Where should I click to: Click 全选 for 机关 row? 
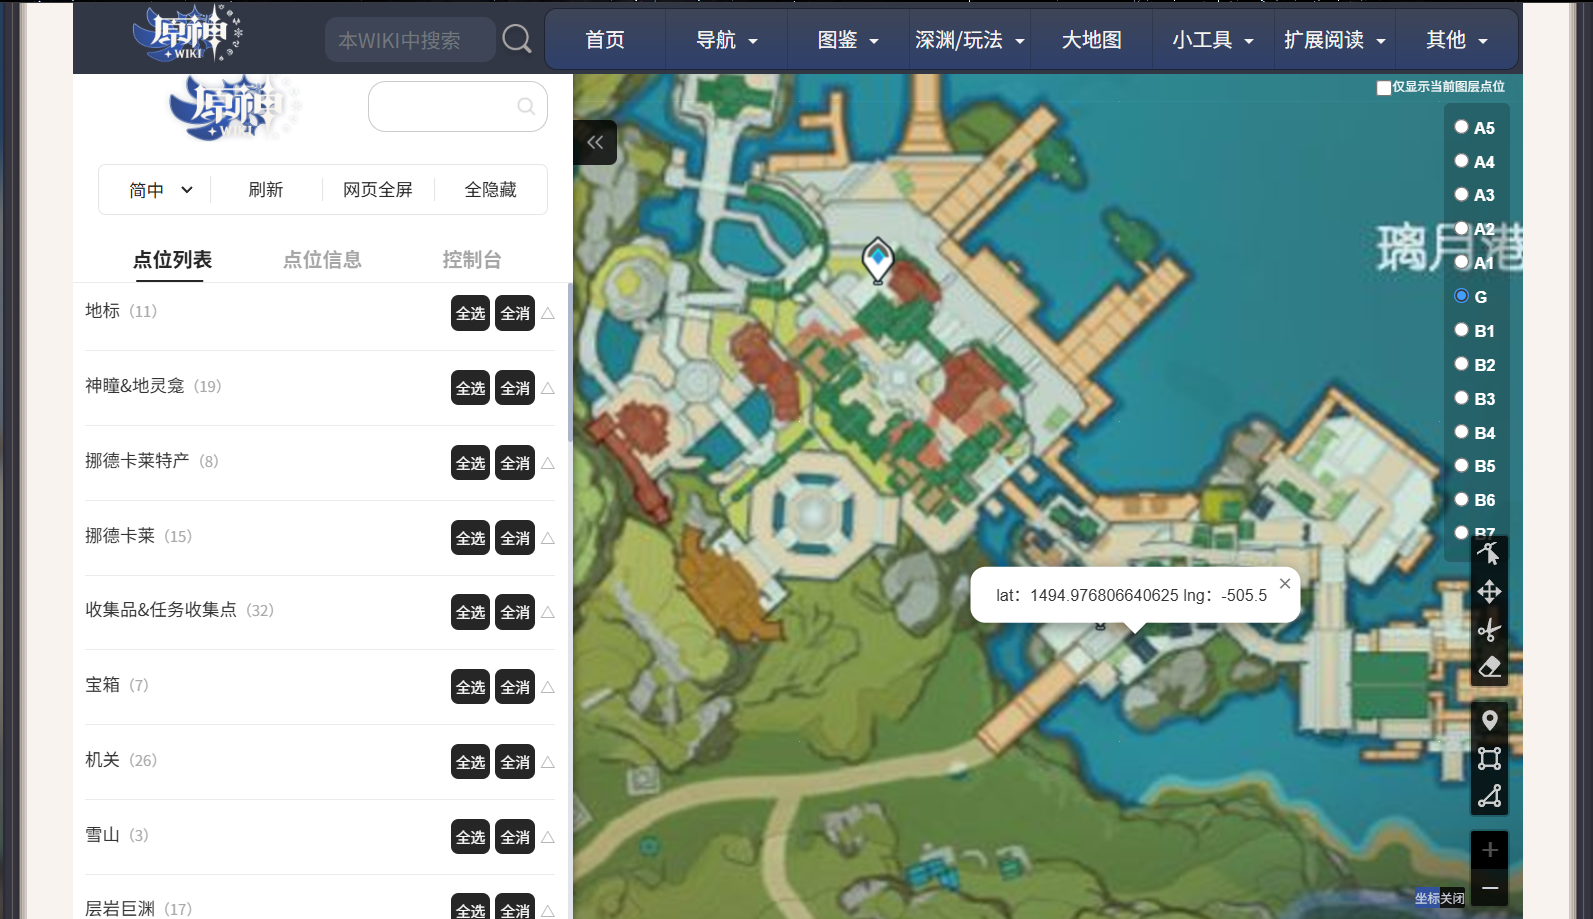470,762
